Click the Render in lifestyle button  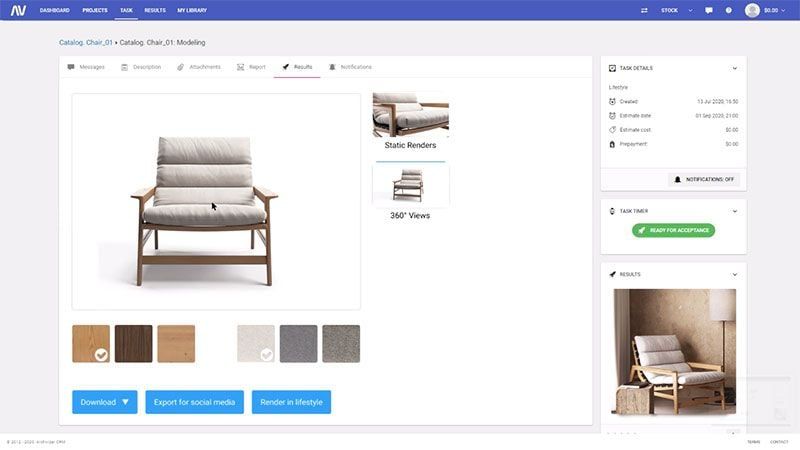click(x=291, y=402)
